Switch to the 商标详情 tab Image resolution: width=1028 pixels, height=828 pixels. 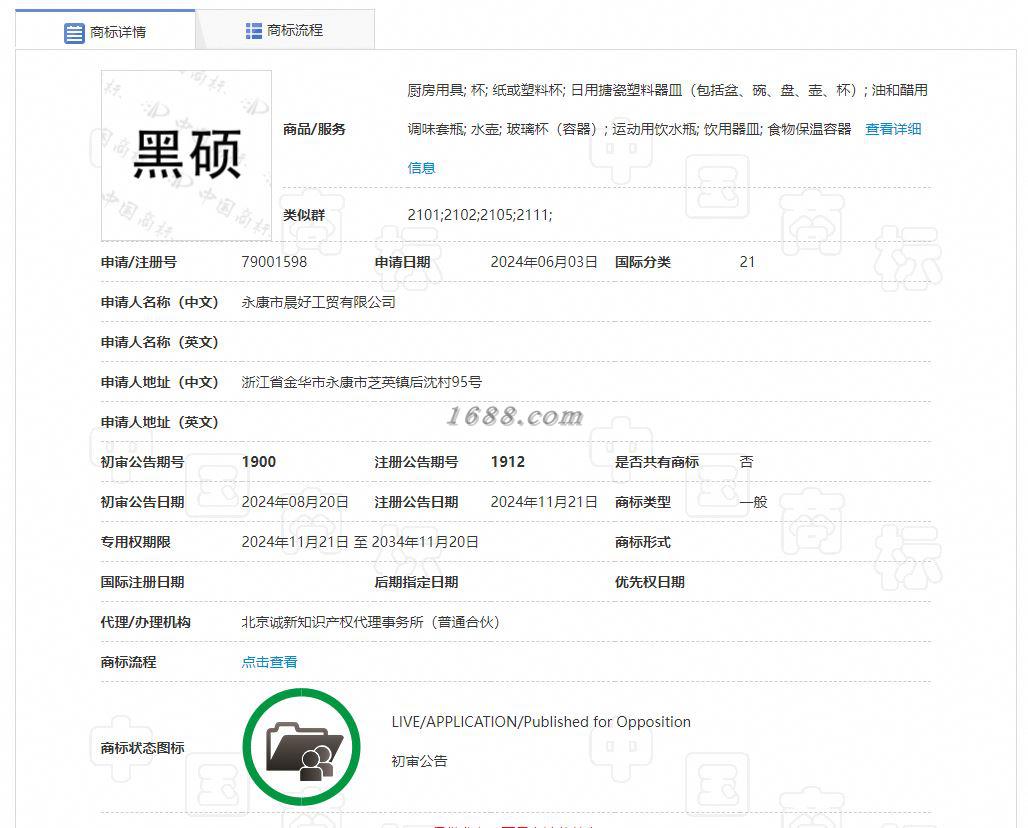pyautogui.click(x=105, y=30)
